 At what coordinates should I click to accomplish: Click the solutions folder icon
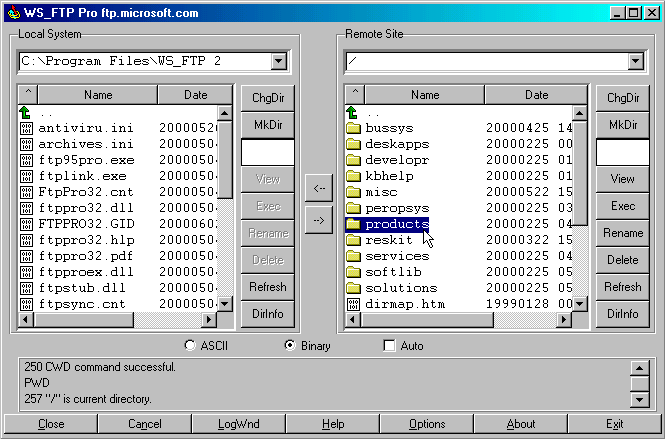coord(353,288)
